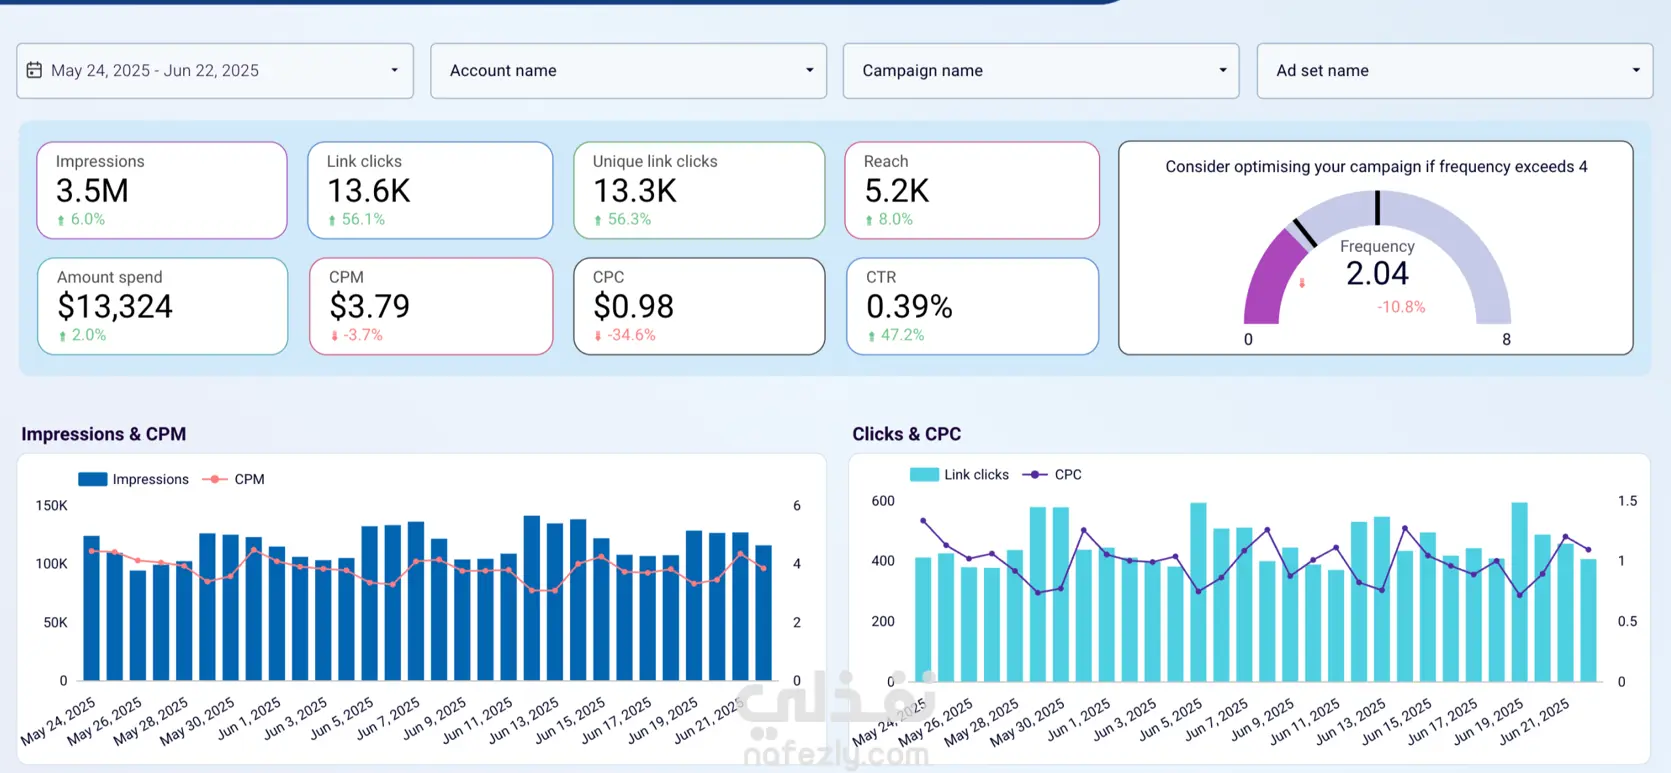Image resolution: width=1671 pixels, height=773 pixels.
Task: Select the Reach value 5.2K
Action: [x=897, y=190]
